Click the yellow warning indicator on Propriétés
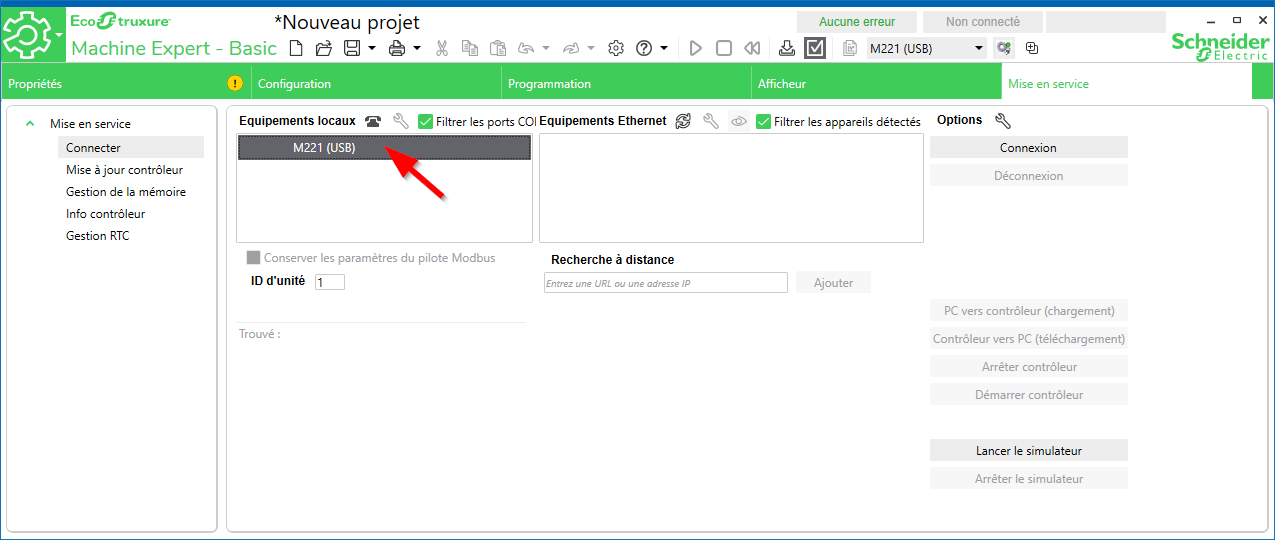The image size is (1275, 540). [235, 83]
